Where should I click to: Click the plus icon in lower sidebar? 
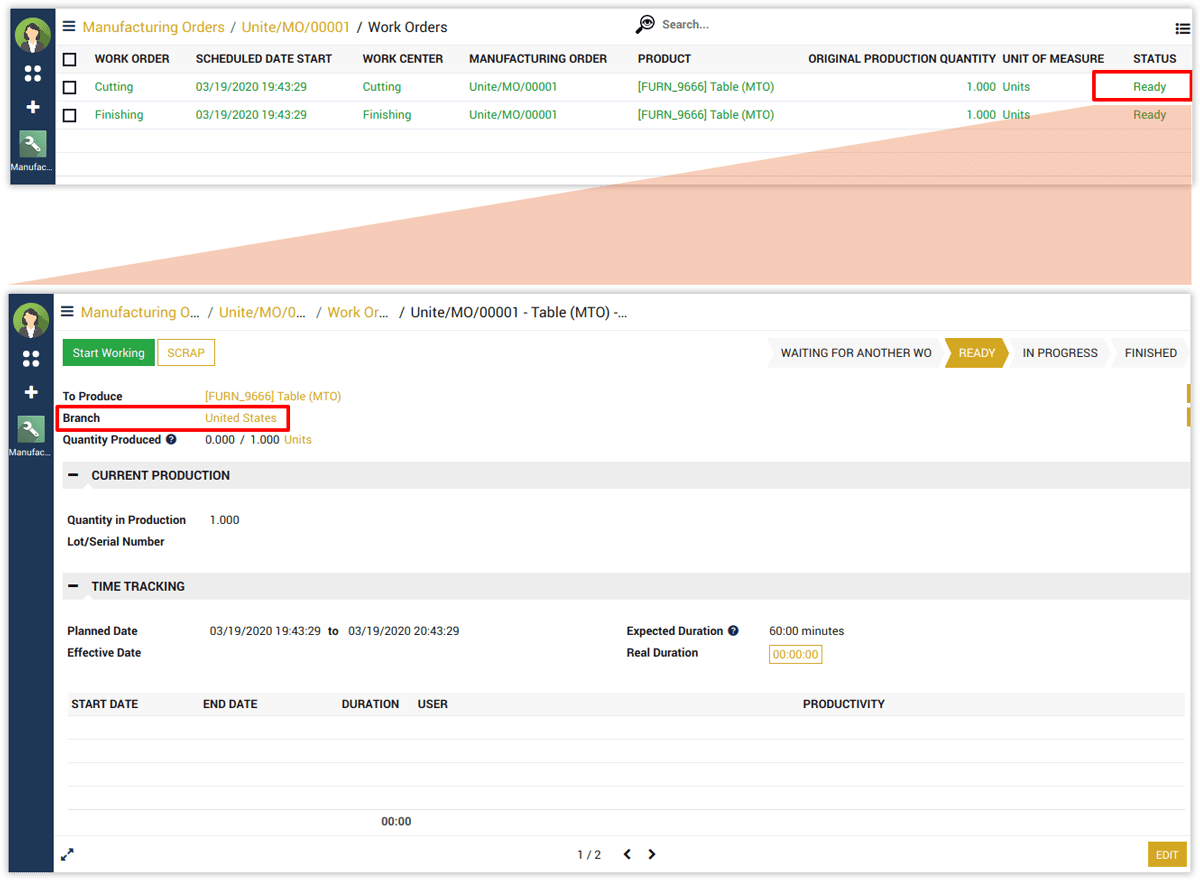coord(31,392)
